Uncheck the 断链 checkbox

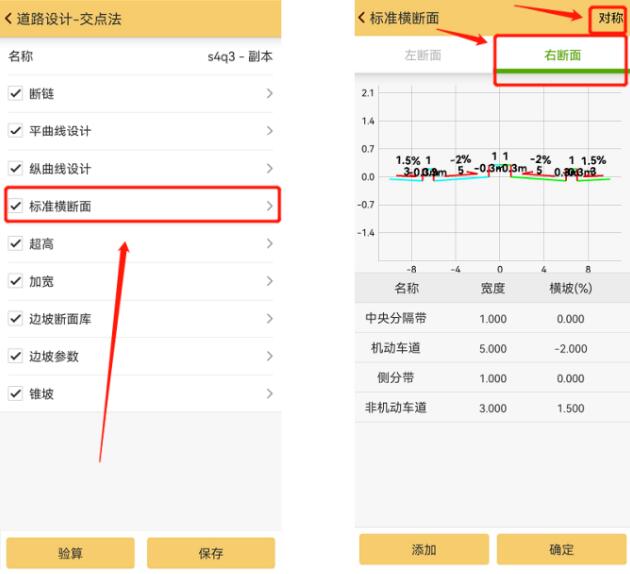15,94
